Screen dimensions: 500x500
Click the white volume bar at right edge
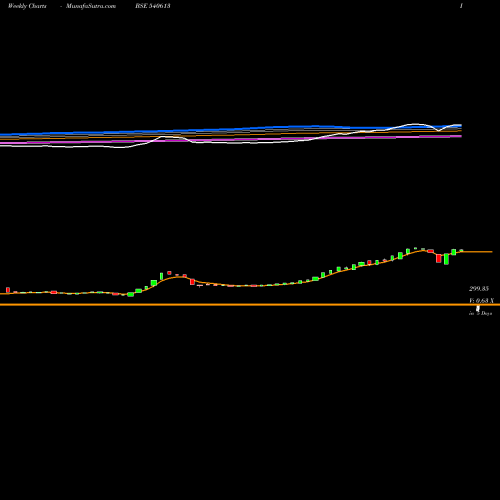point(478,309)
